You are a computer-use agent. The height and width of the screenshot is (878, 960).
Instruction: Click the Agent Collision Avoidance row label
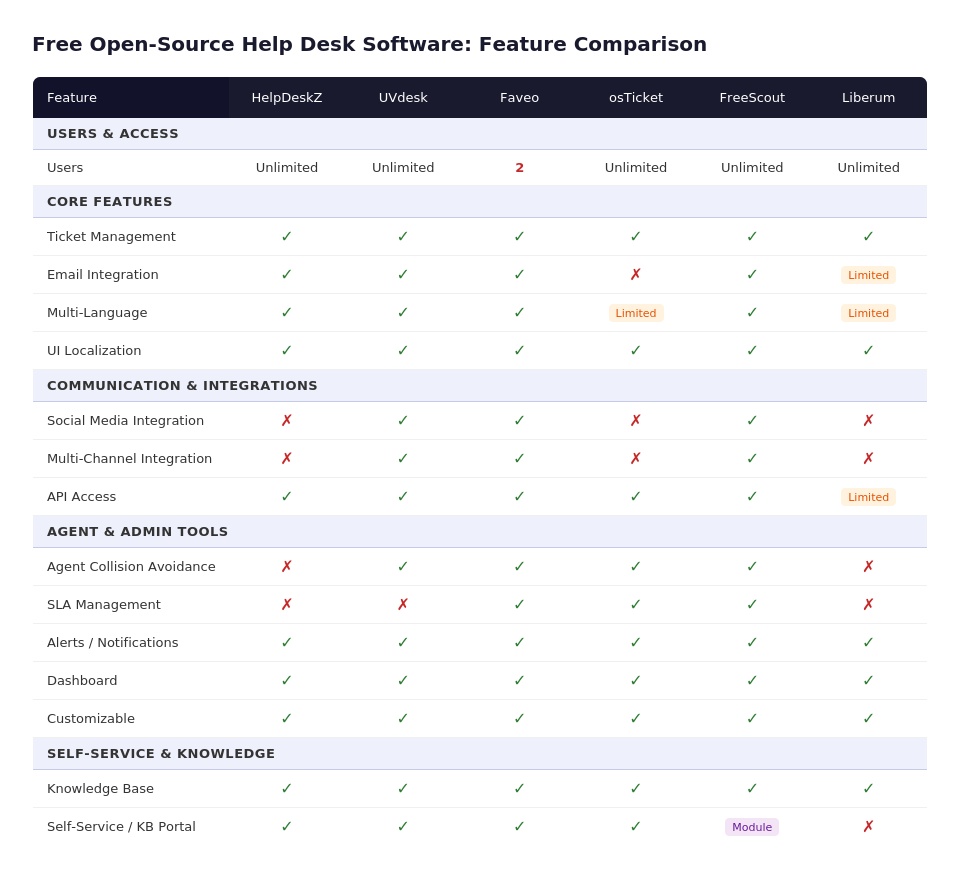[x=131, y=566]
